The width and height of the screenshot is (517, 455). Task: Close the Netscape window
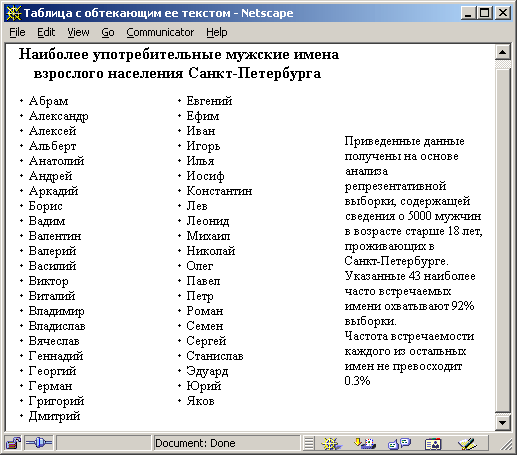pyautogui.click(x=503, y=13)
